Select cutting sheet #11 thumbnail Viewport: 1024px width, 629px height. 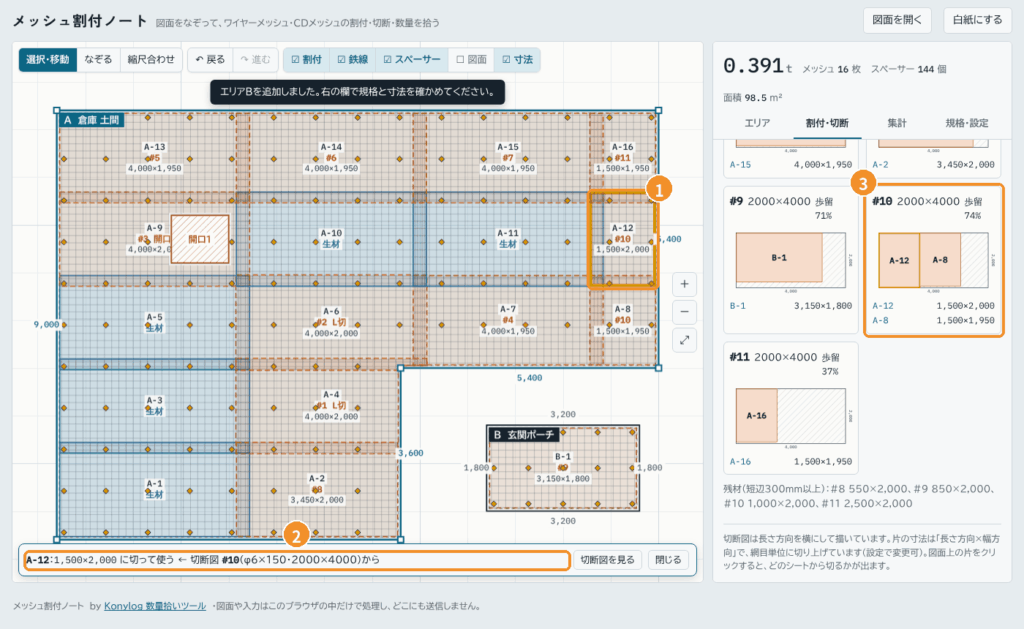pos(790,408)
